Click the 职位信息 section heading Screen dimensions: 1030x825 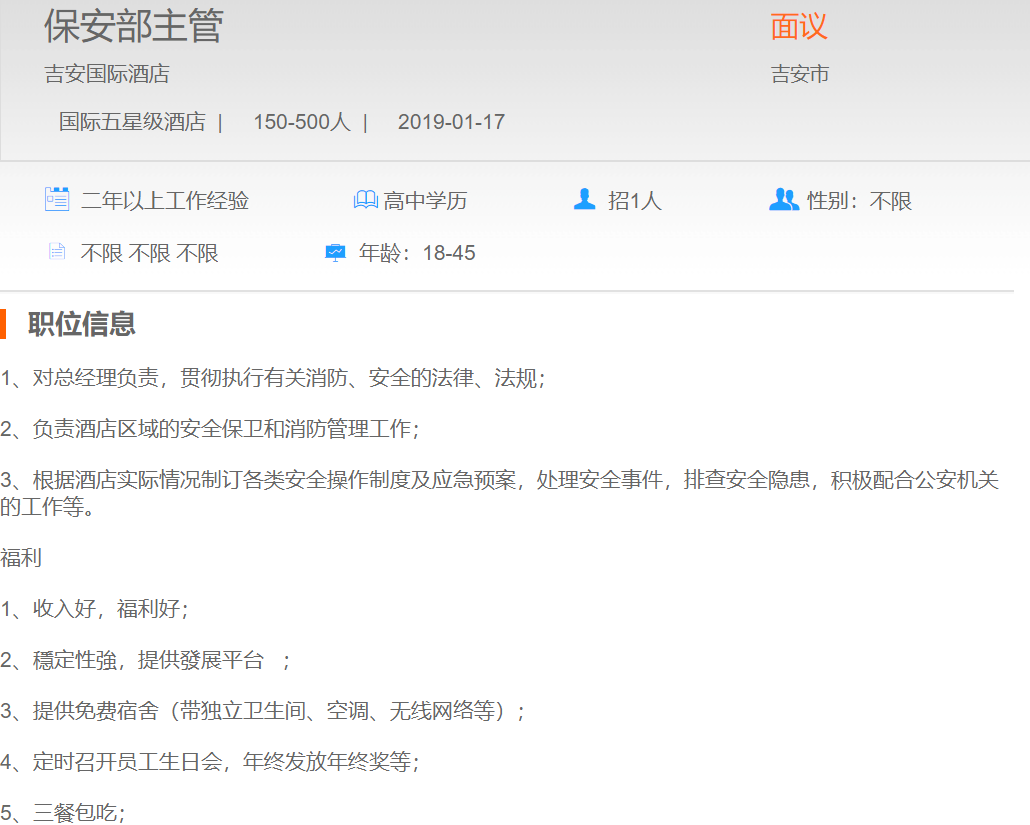pyautogui.click(x=82, y=324)
